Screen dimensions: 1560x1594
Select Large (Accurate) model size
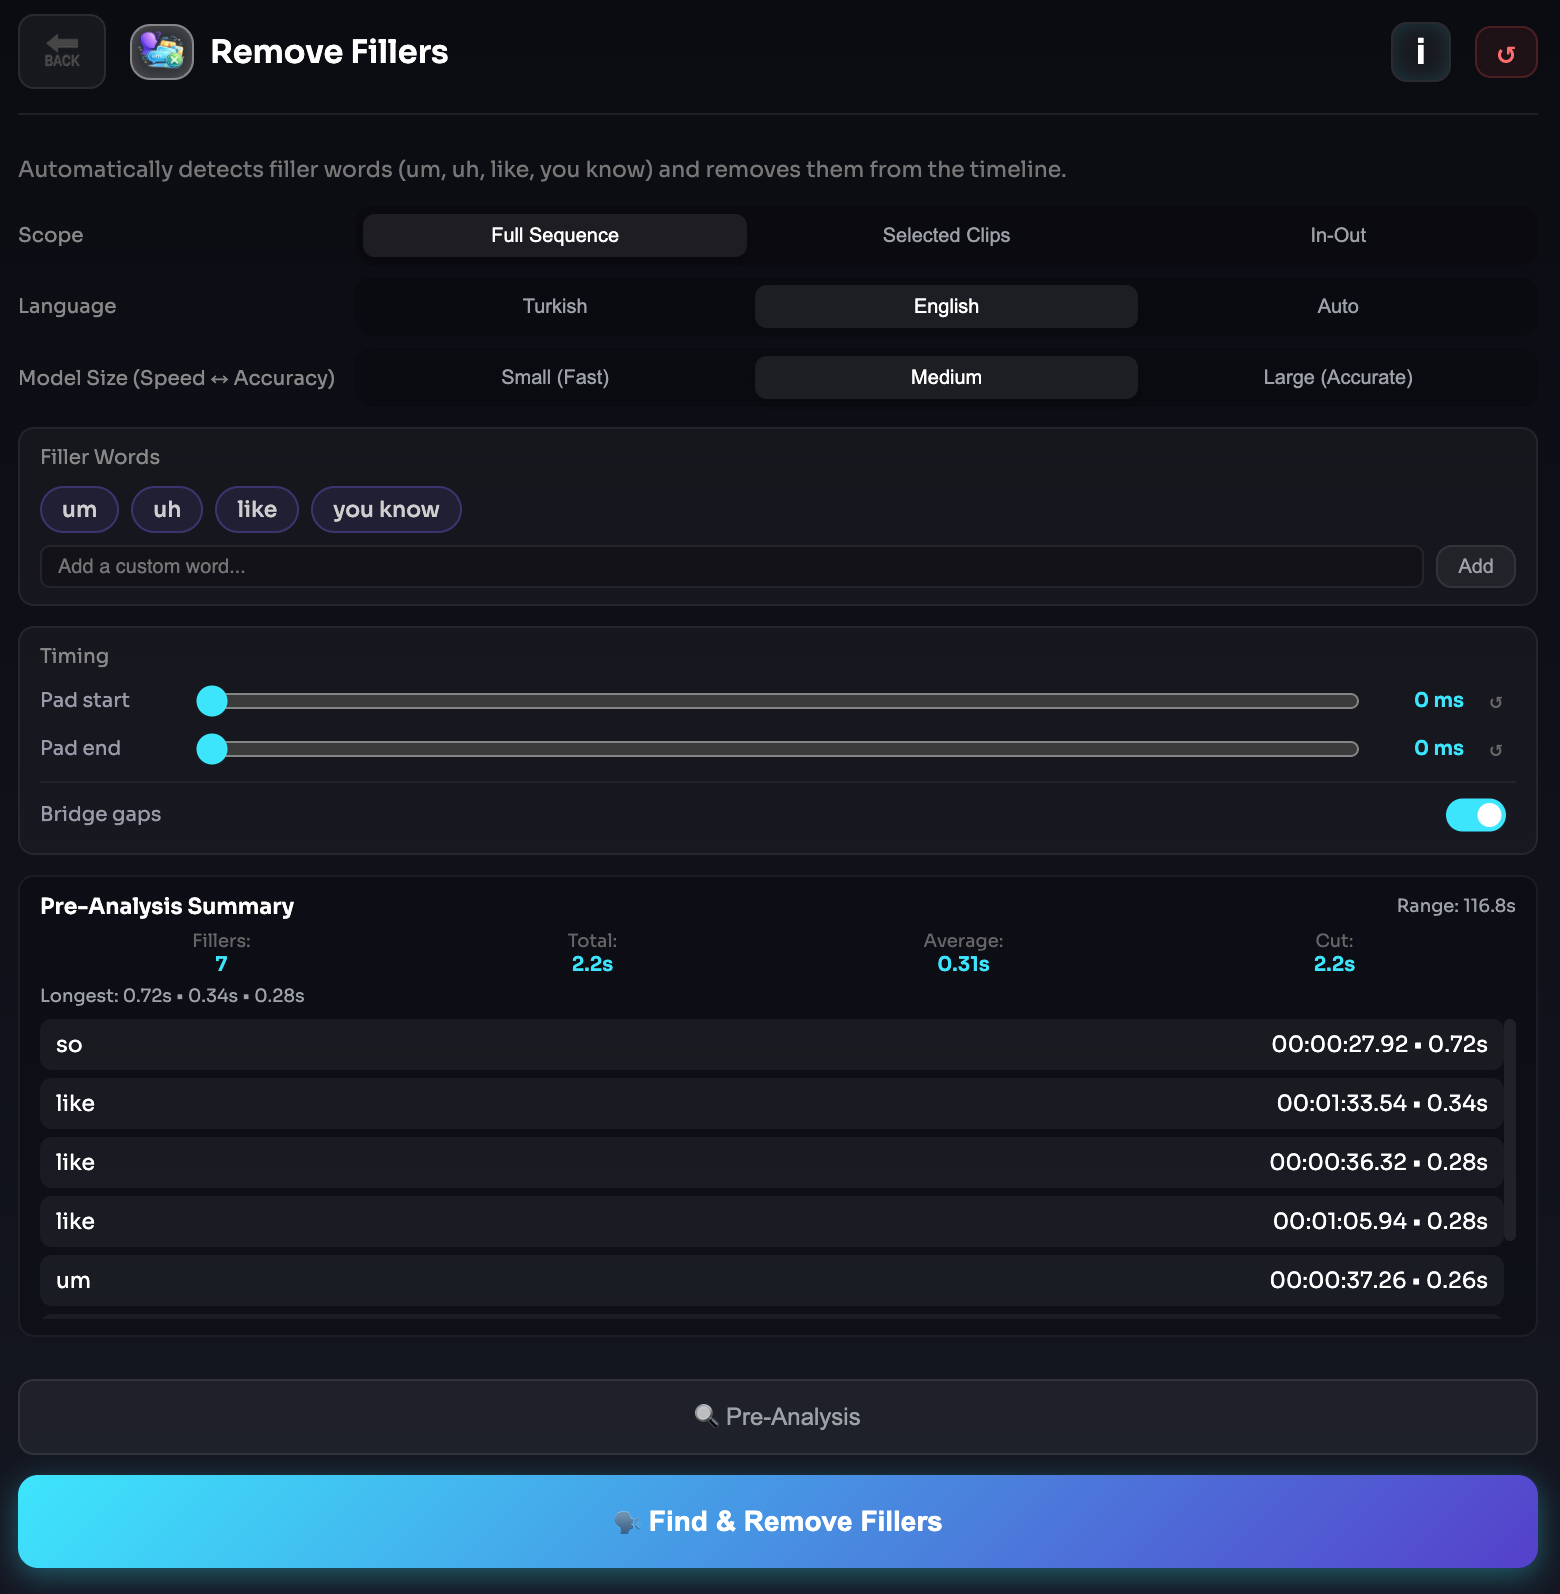click(x=1337, y=378)
